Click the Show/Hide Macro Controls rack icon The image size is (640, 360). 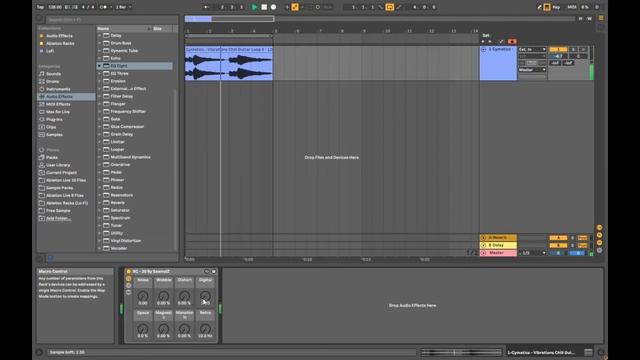(129, 279)
